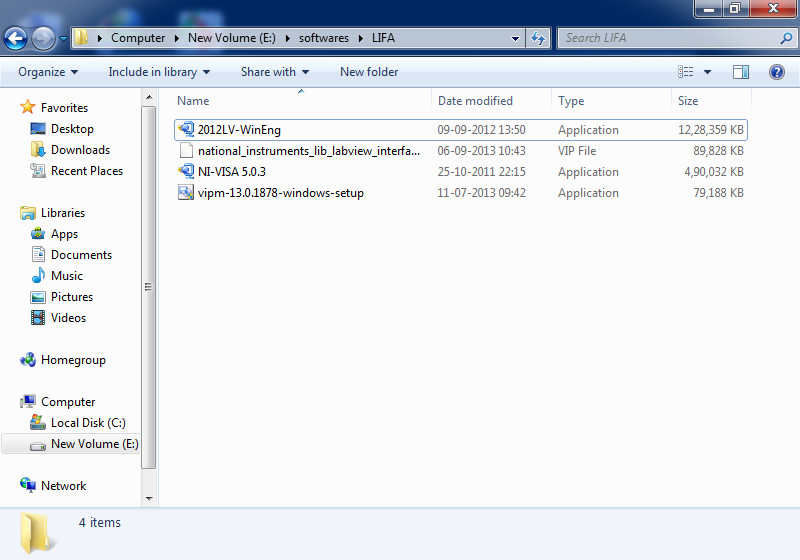Open the Share with menu
This screenshot has width=800, height=560.
[275, 72]
